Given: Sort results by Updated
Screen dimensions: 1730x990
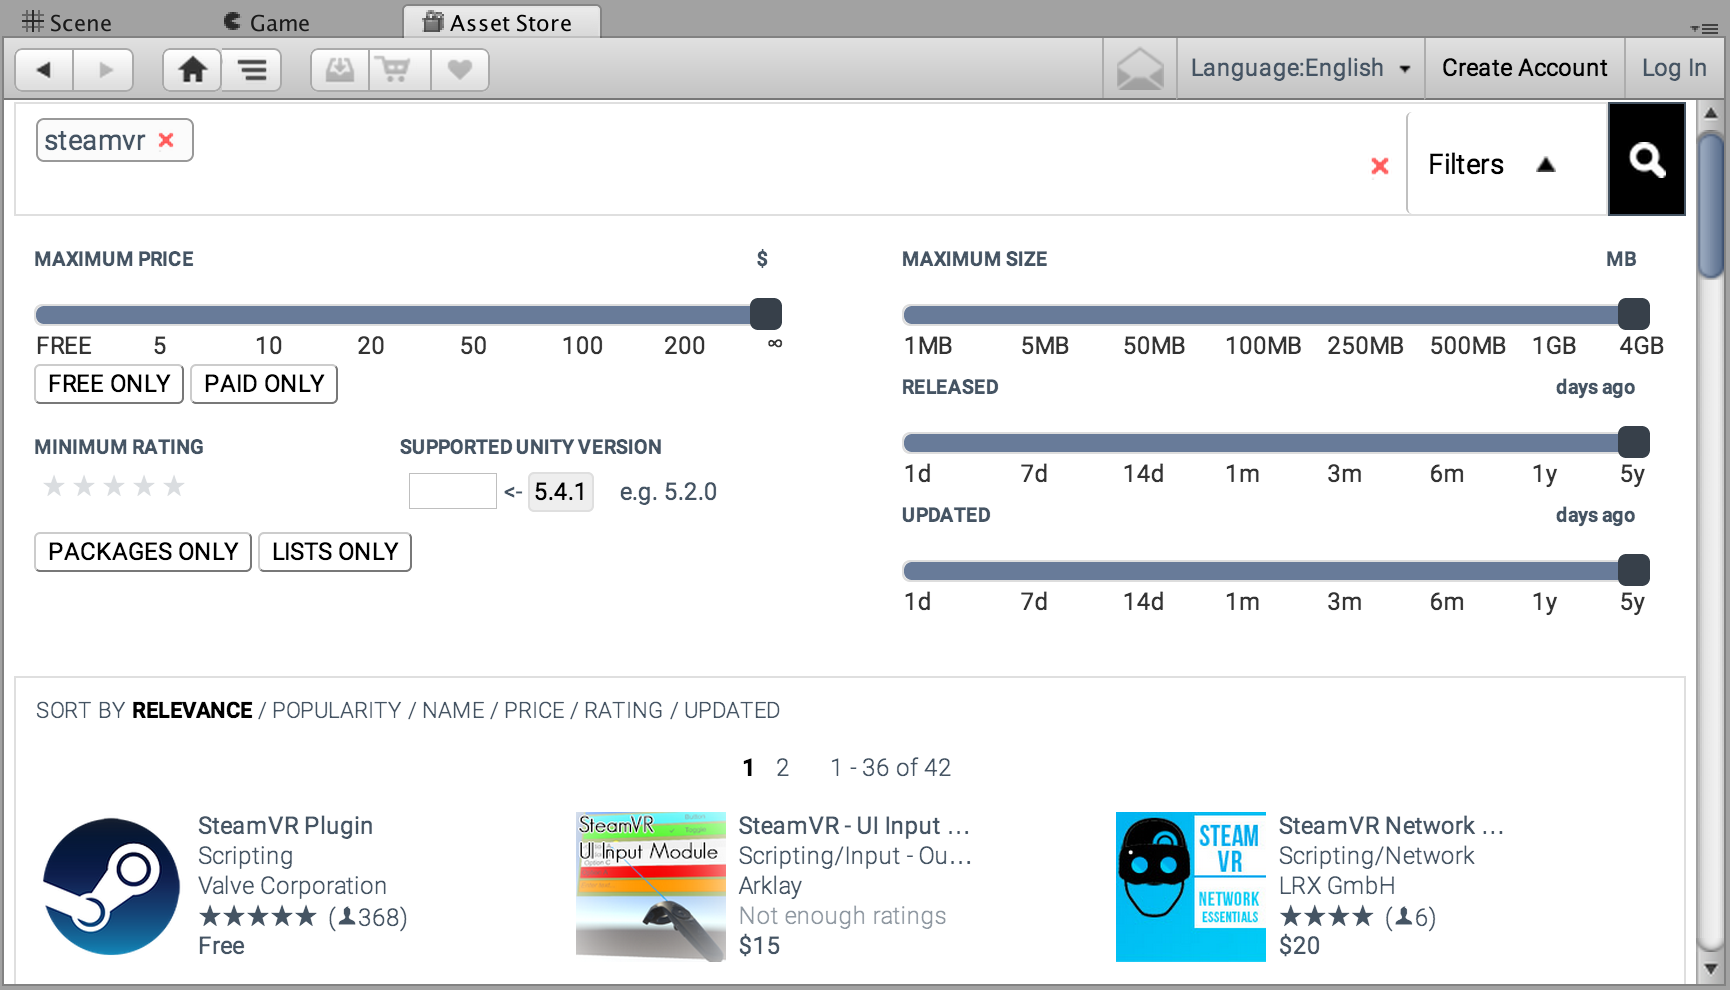Looking at the screenshot, I should pos(732,710).
